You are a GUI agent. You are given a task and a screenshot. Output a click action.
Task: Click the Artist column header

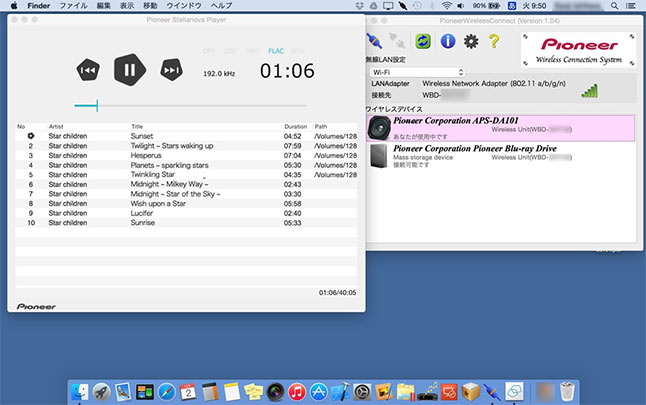(x=56, y=126)
